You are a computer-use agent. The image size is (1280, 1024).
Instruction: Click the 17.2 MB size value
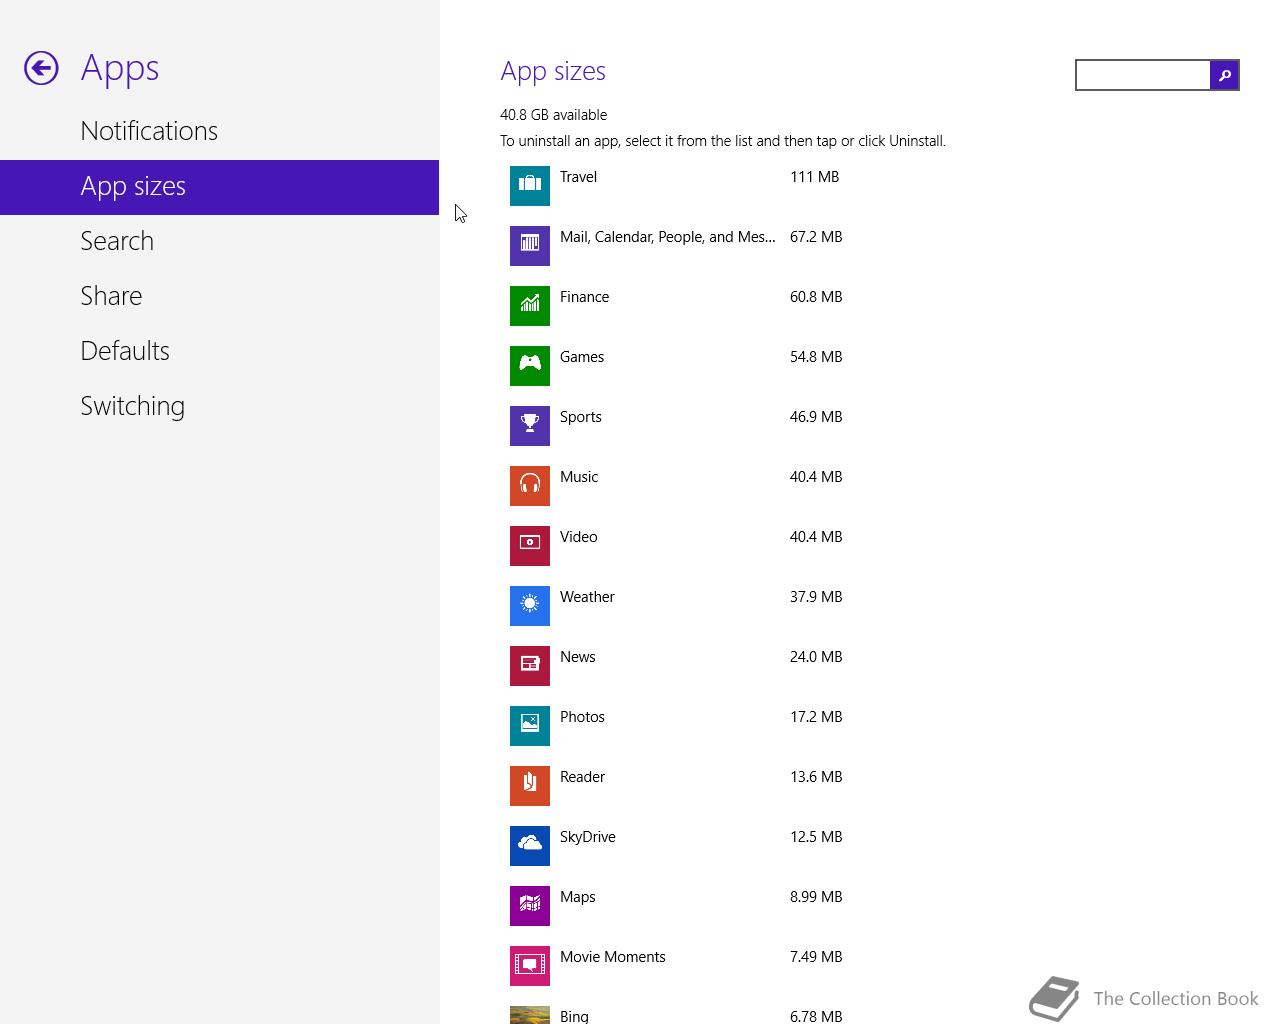816,717
